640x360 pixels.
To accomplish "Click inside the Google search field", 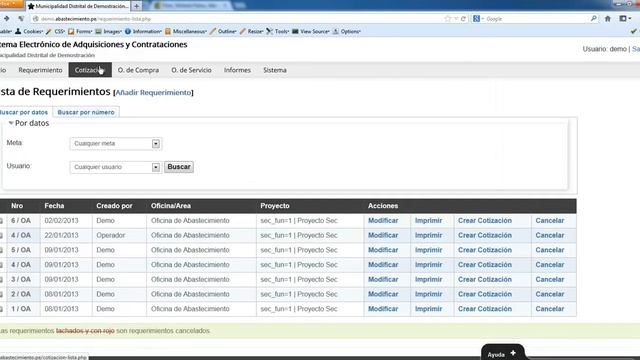I will coord(535,19).
